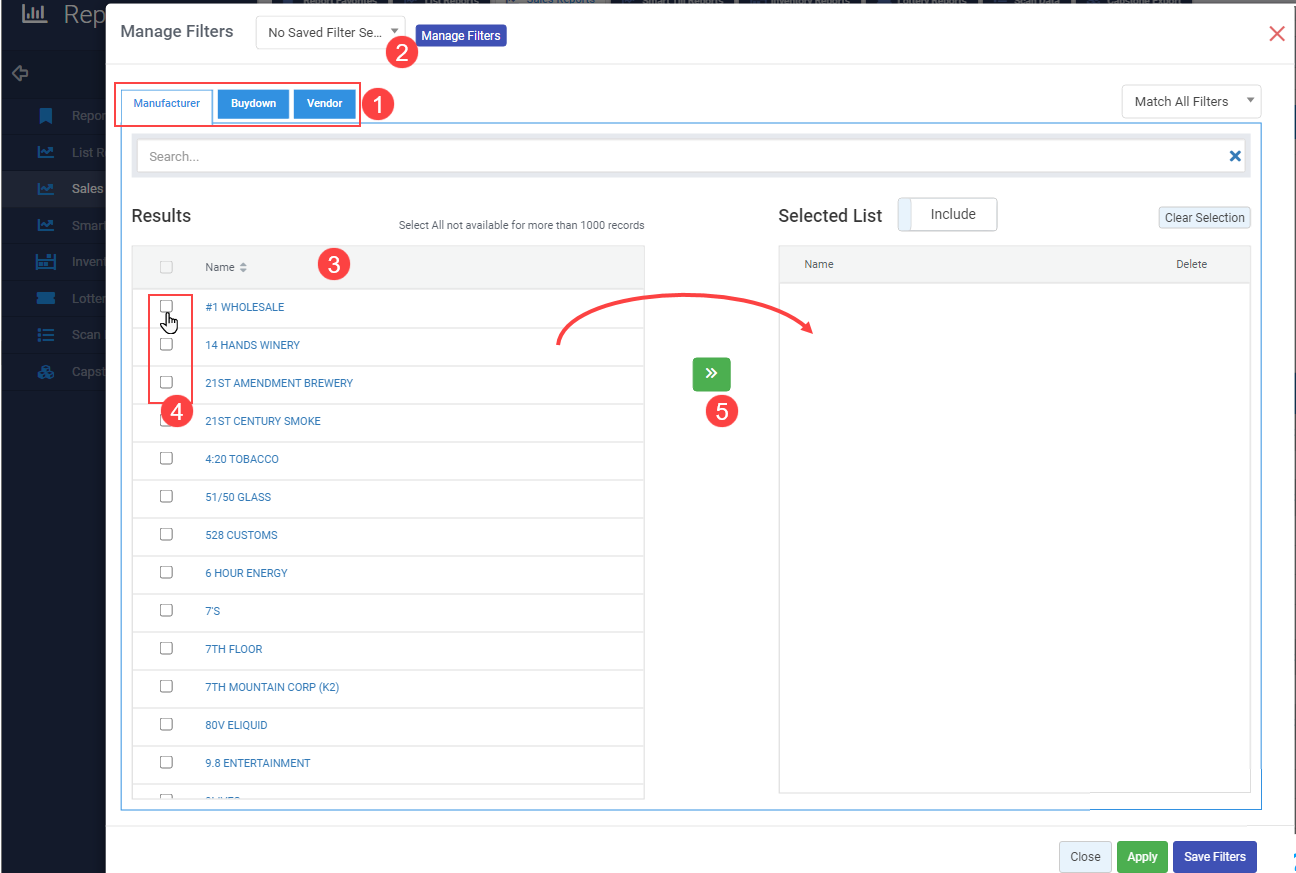This screenshot has width=1296, height=873.
Task: Sort results by the Name column arrows
Action: (x=243, y=267)
